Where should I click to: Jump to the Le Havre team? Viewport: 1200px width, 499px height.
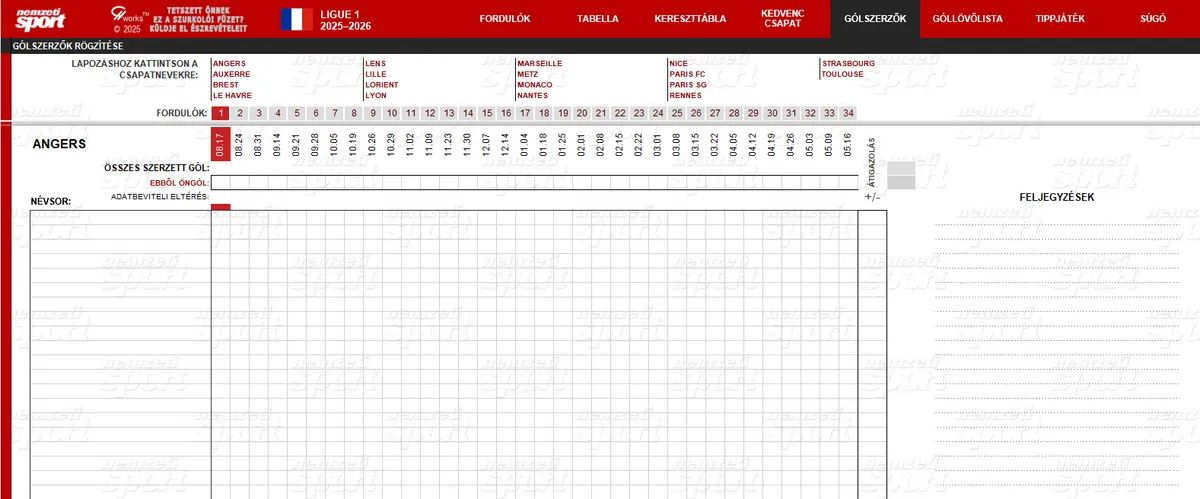[x=233, y=96]
